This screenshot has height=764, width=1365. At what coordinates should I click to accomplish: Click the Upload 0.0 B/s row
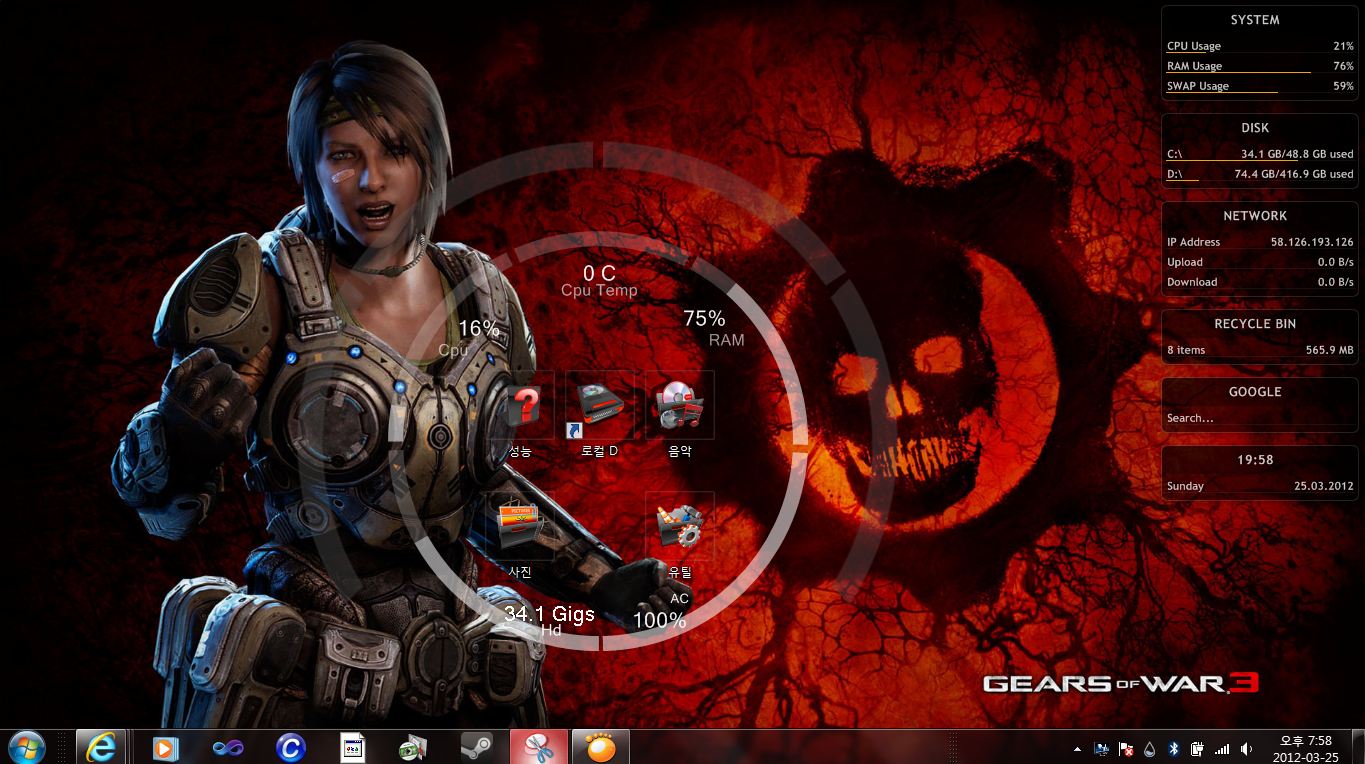pyautogui.click(x=1260, y=262)
